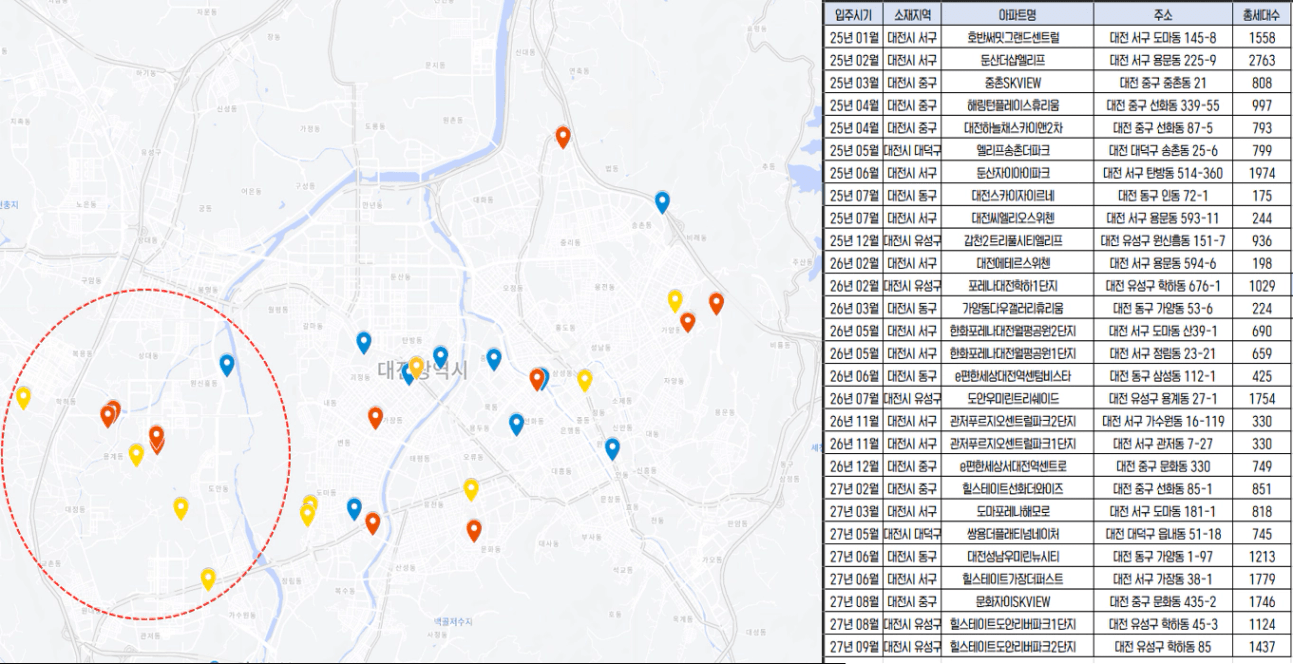
Task: Click the 27년 09월 move-in date cell
Action: point(854,647)
